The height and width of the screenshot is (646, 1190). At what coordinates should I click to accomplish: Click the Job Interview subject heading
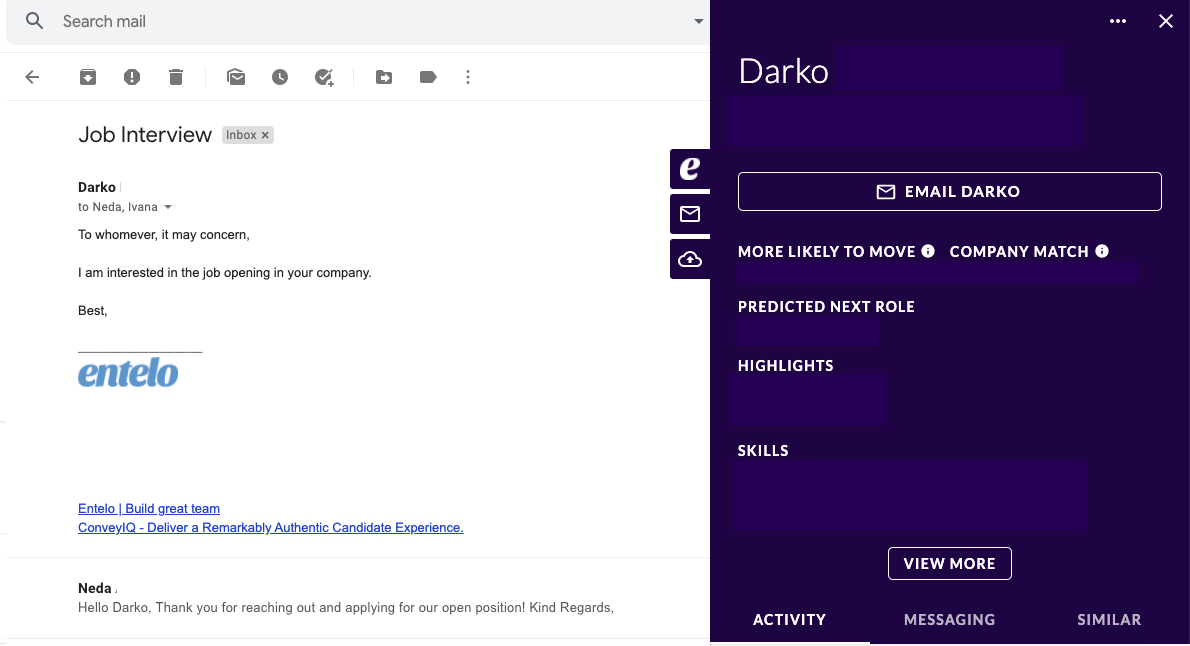pos(145,134)
